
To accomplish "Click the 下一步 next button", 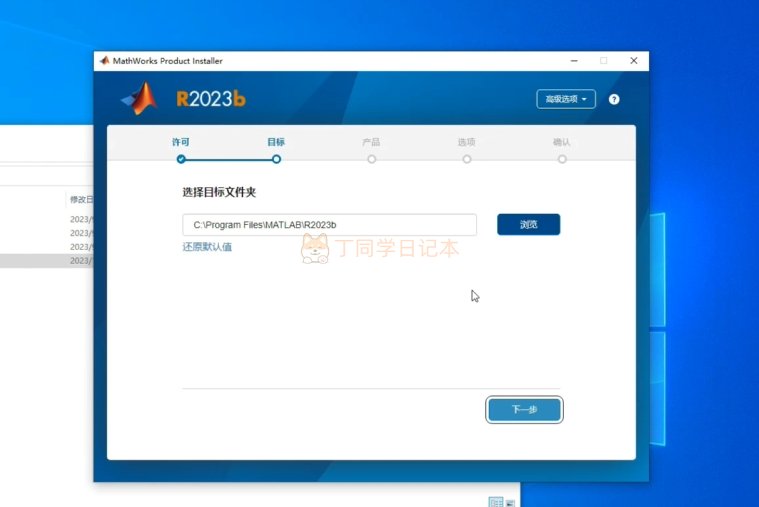I will (x=524, y=410).
